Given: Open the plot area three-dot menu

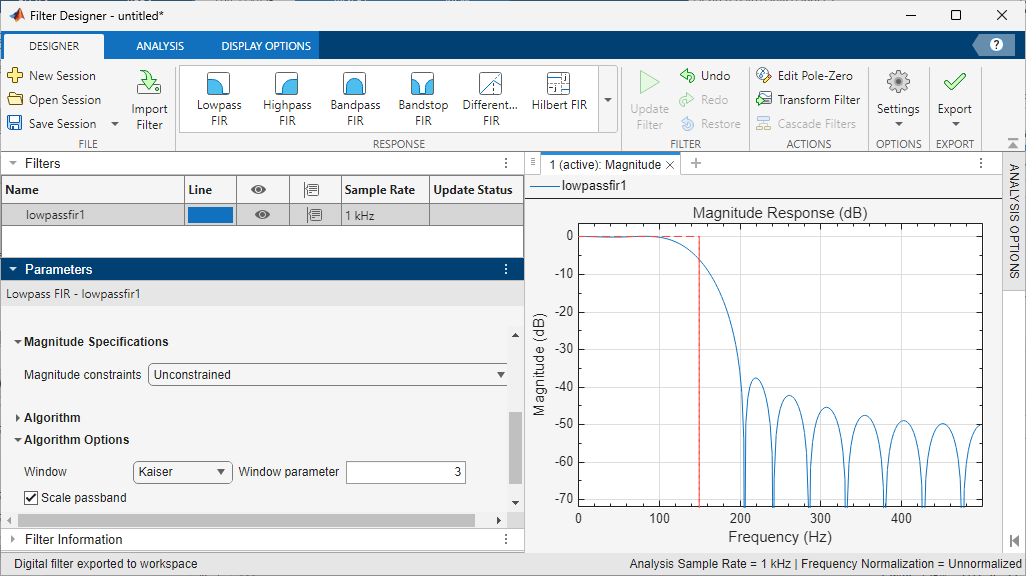Looking at the screenshot, I should pos(981,164).
